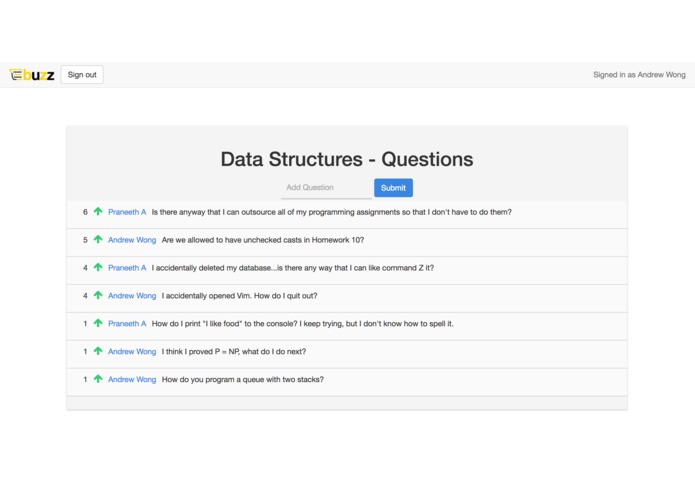The height and width of the screenshot is (494, 695).
Task: Open Andrew Wong link on Vim question
Action: tap(132, 296)
